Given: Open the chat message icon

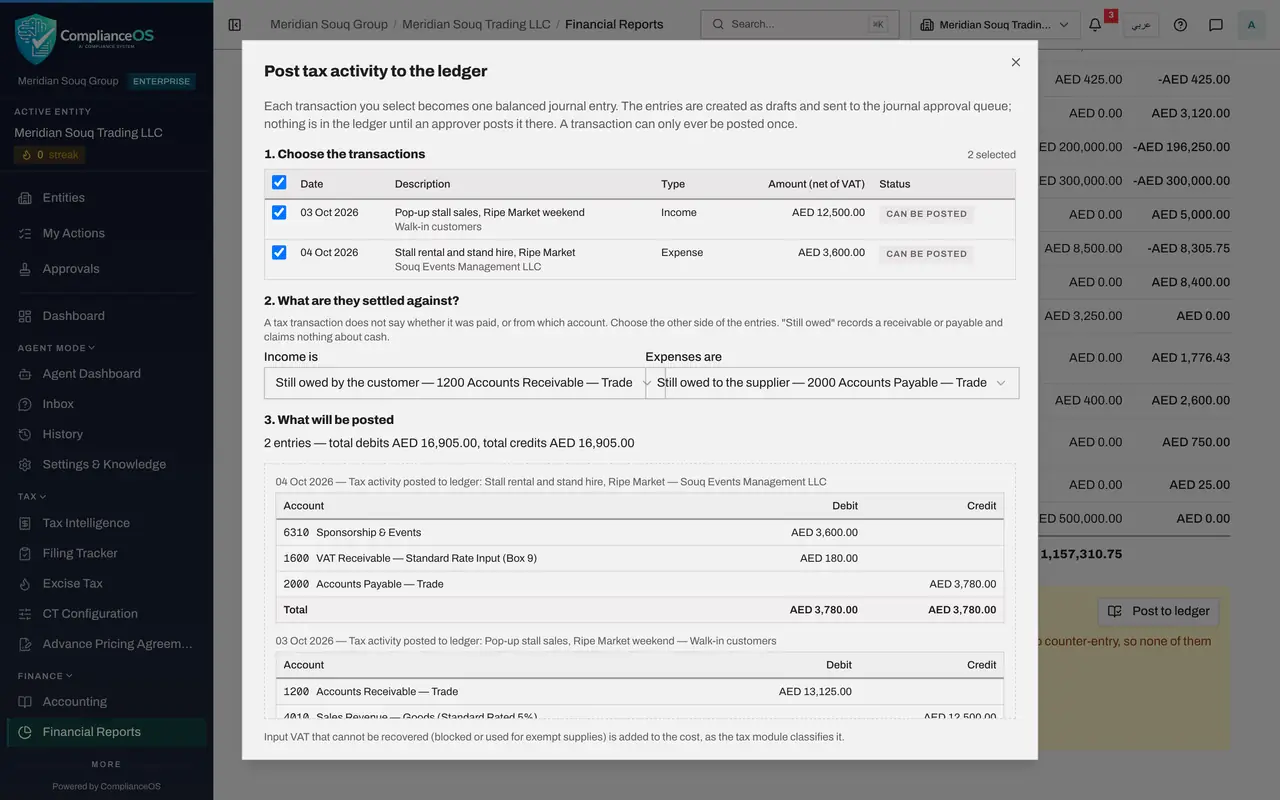Looking at the screenshot, I should coord(1216,24).
